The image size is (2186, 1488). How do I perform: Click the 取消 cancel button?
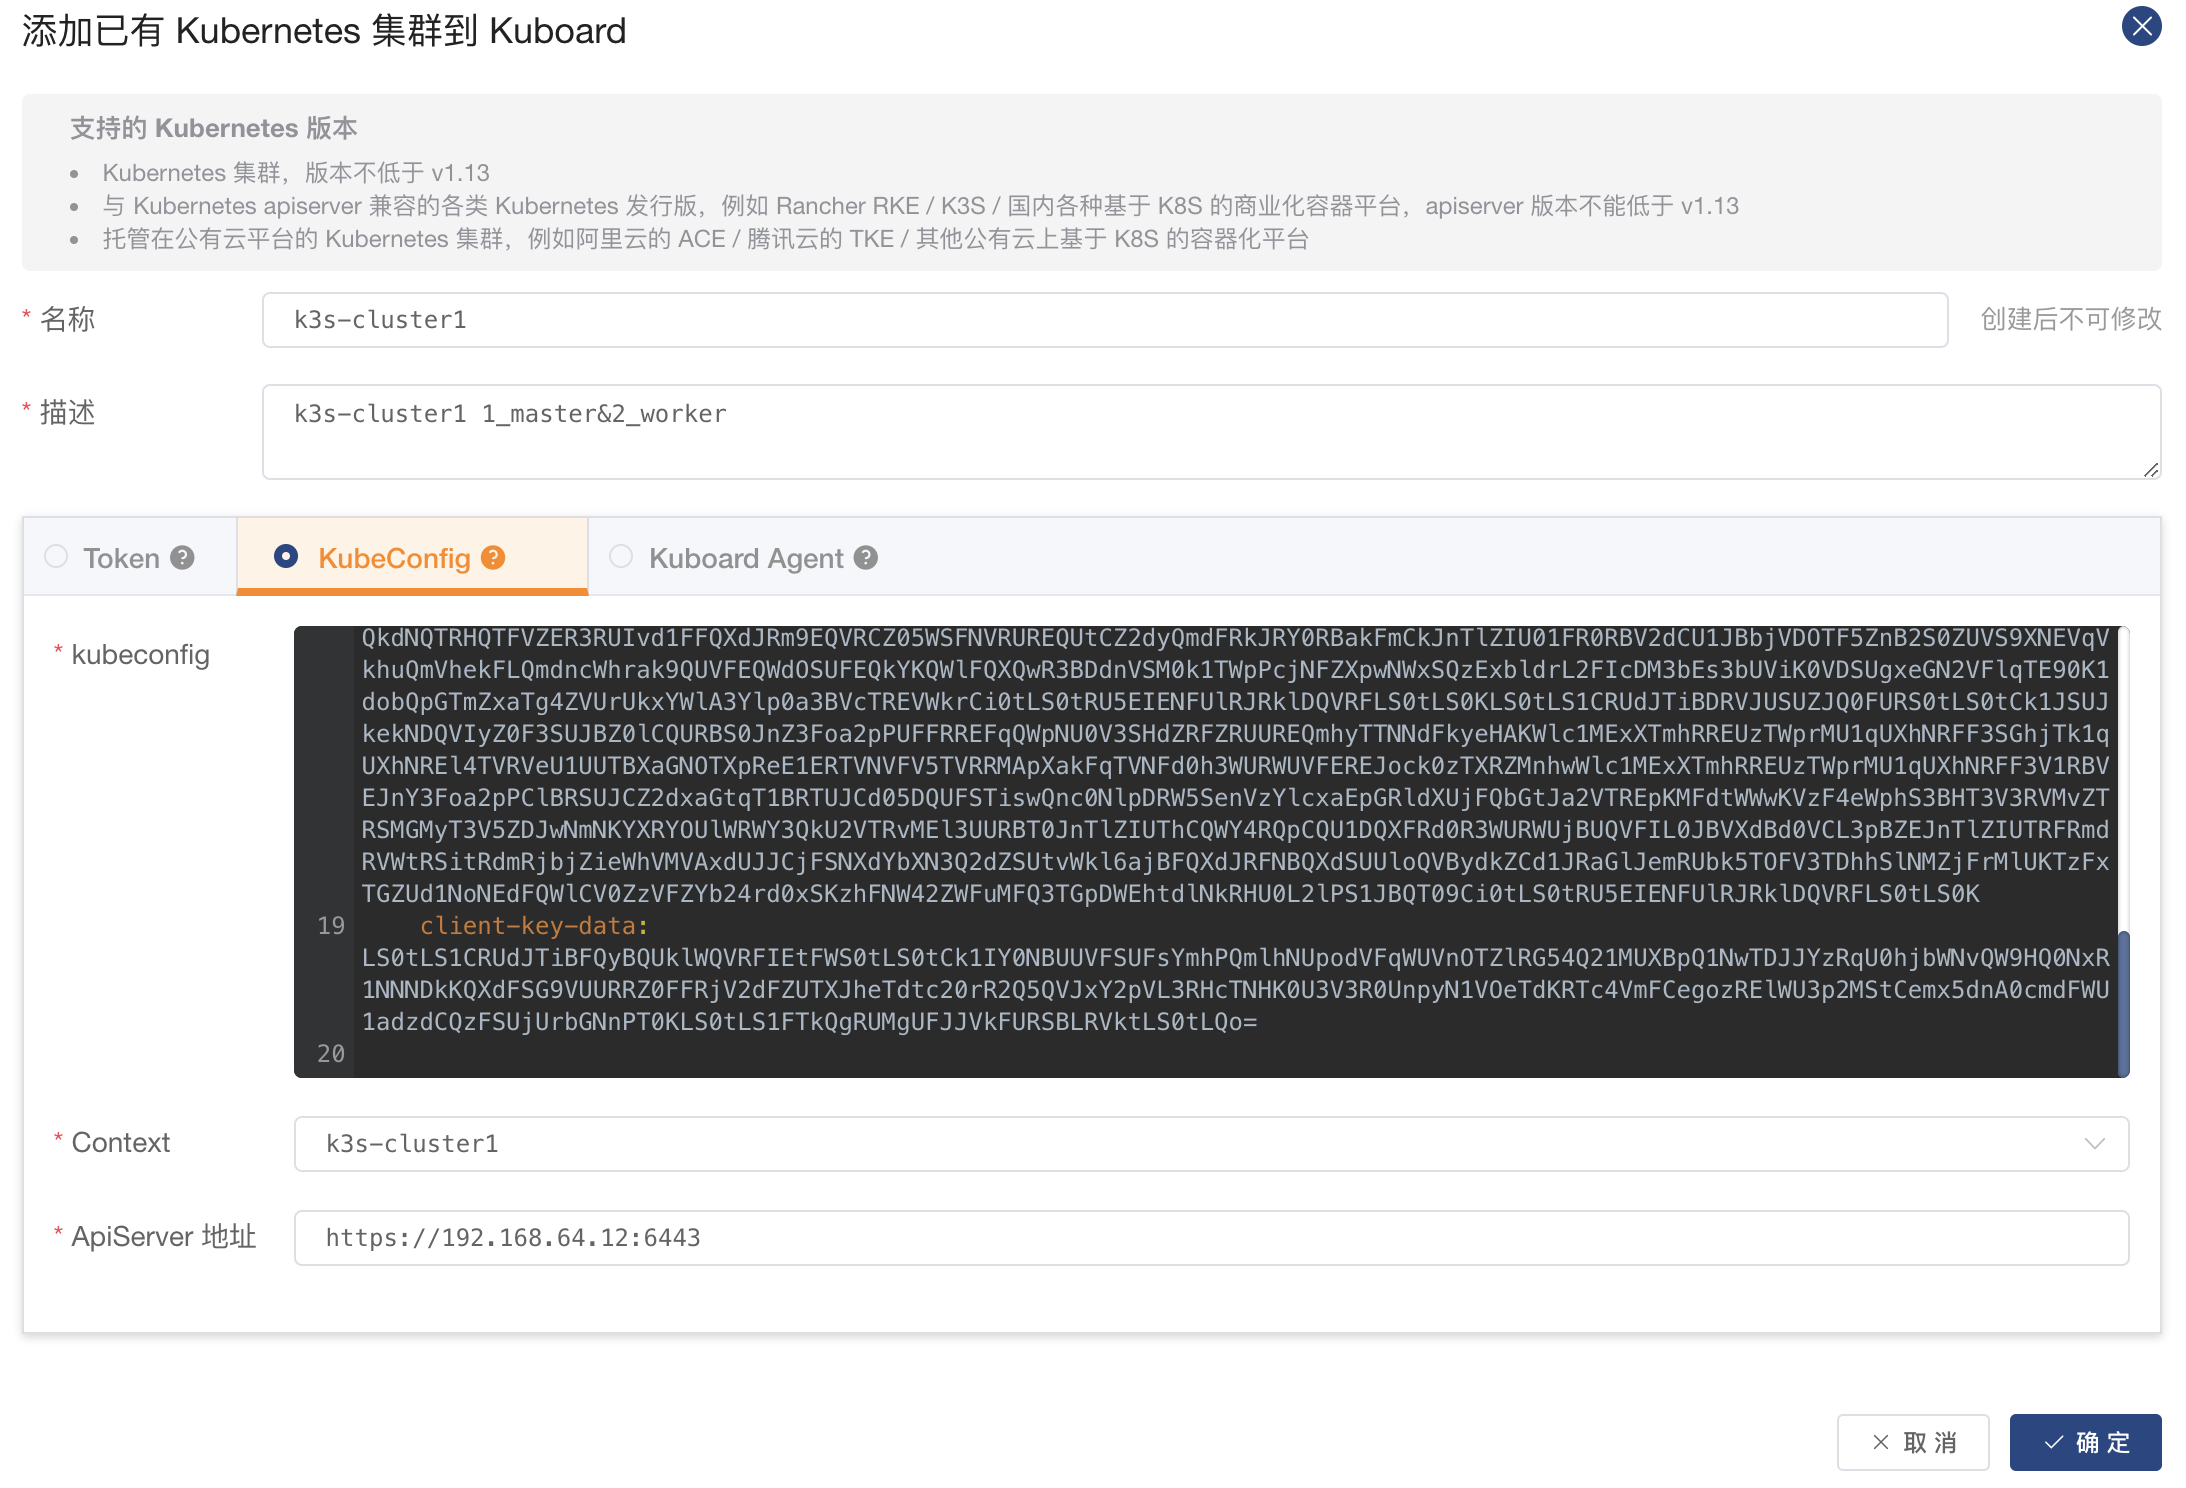[x=1912, y=1442]
